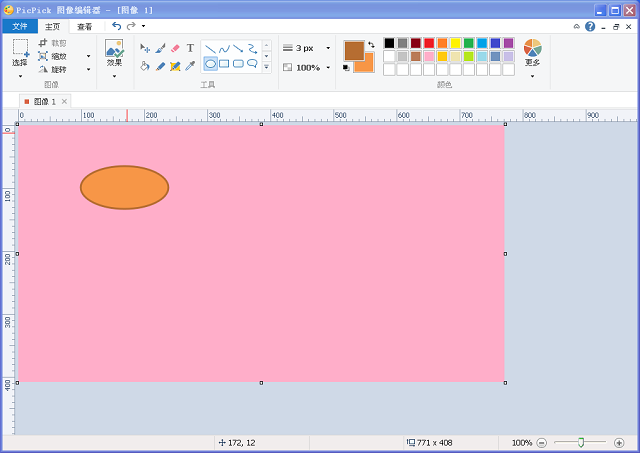The height and width of the screenshot is (453, 640).
Task: Click the rotate (旋转) button
Action: pyautogui.click(x=52, y=69)
